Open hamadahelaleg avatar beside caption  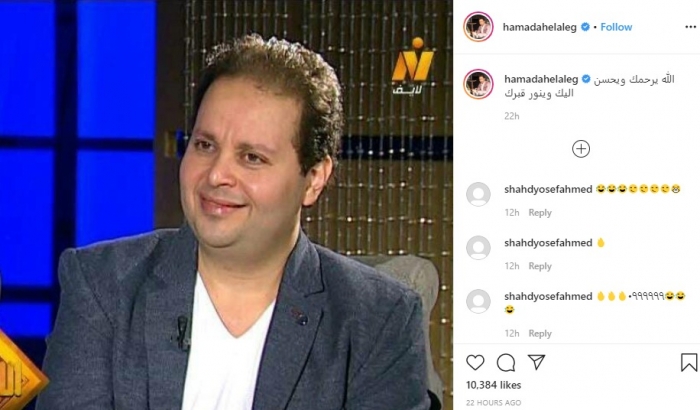478,84
